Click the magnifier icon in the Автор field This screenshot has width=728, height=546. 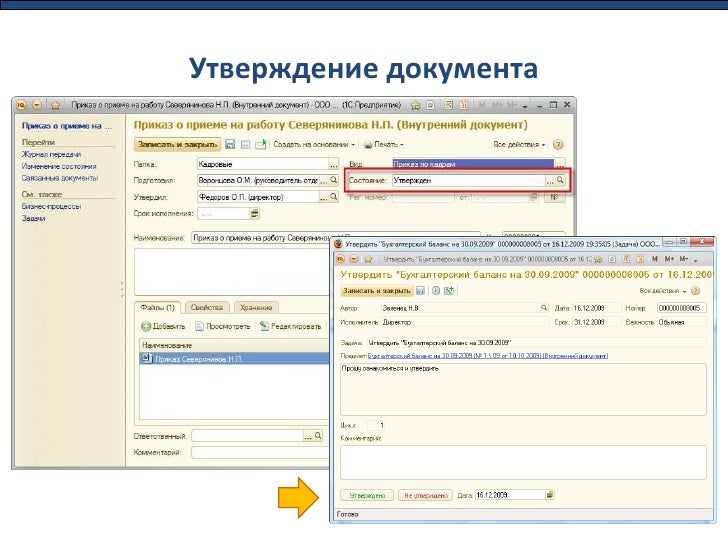click(x=544, y=308)
